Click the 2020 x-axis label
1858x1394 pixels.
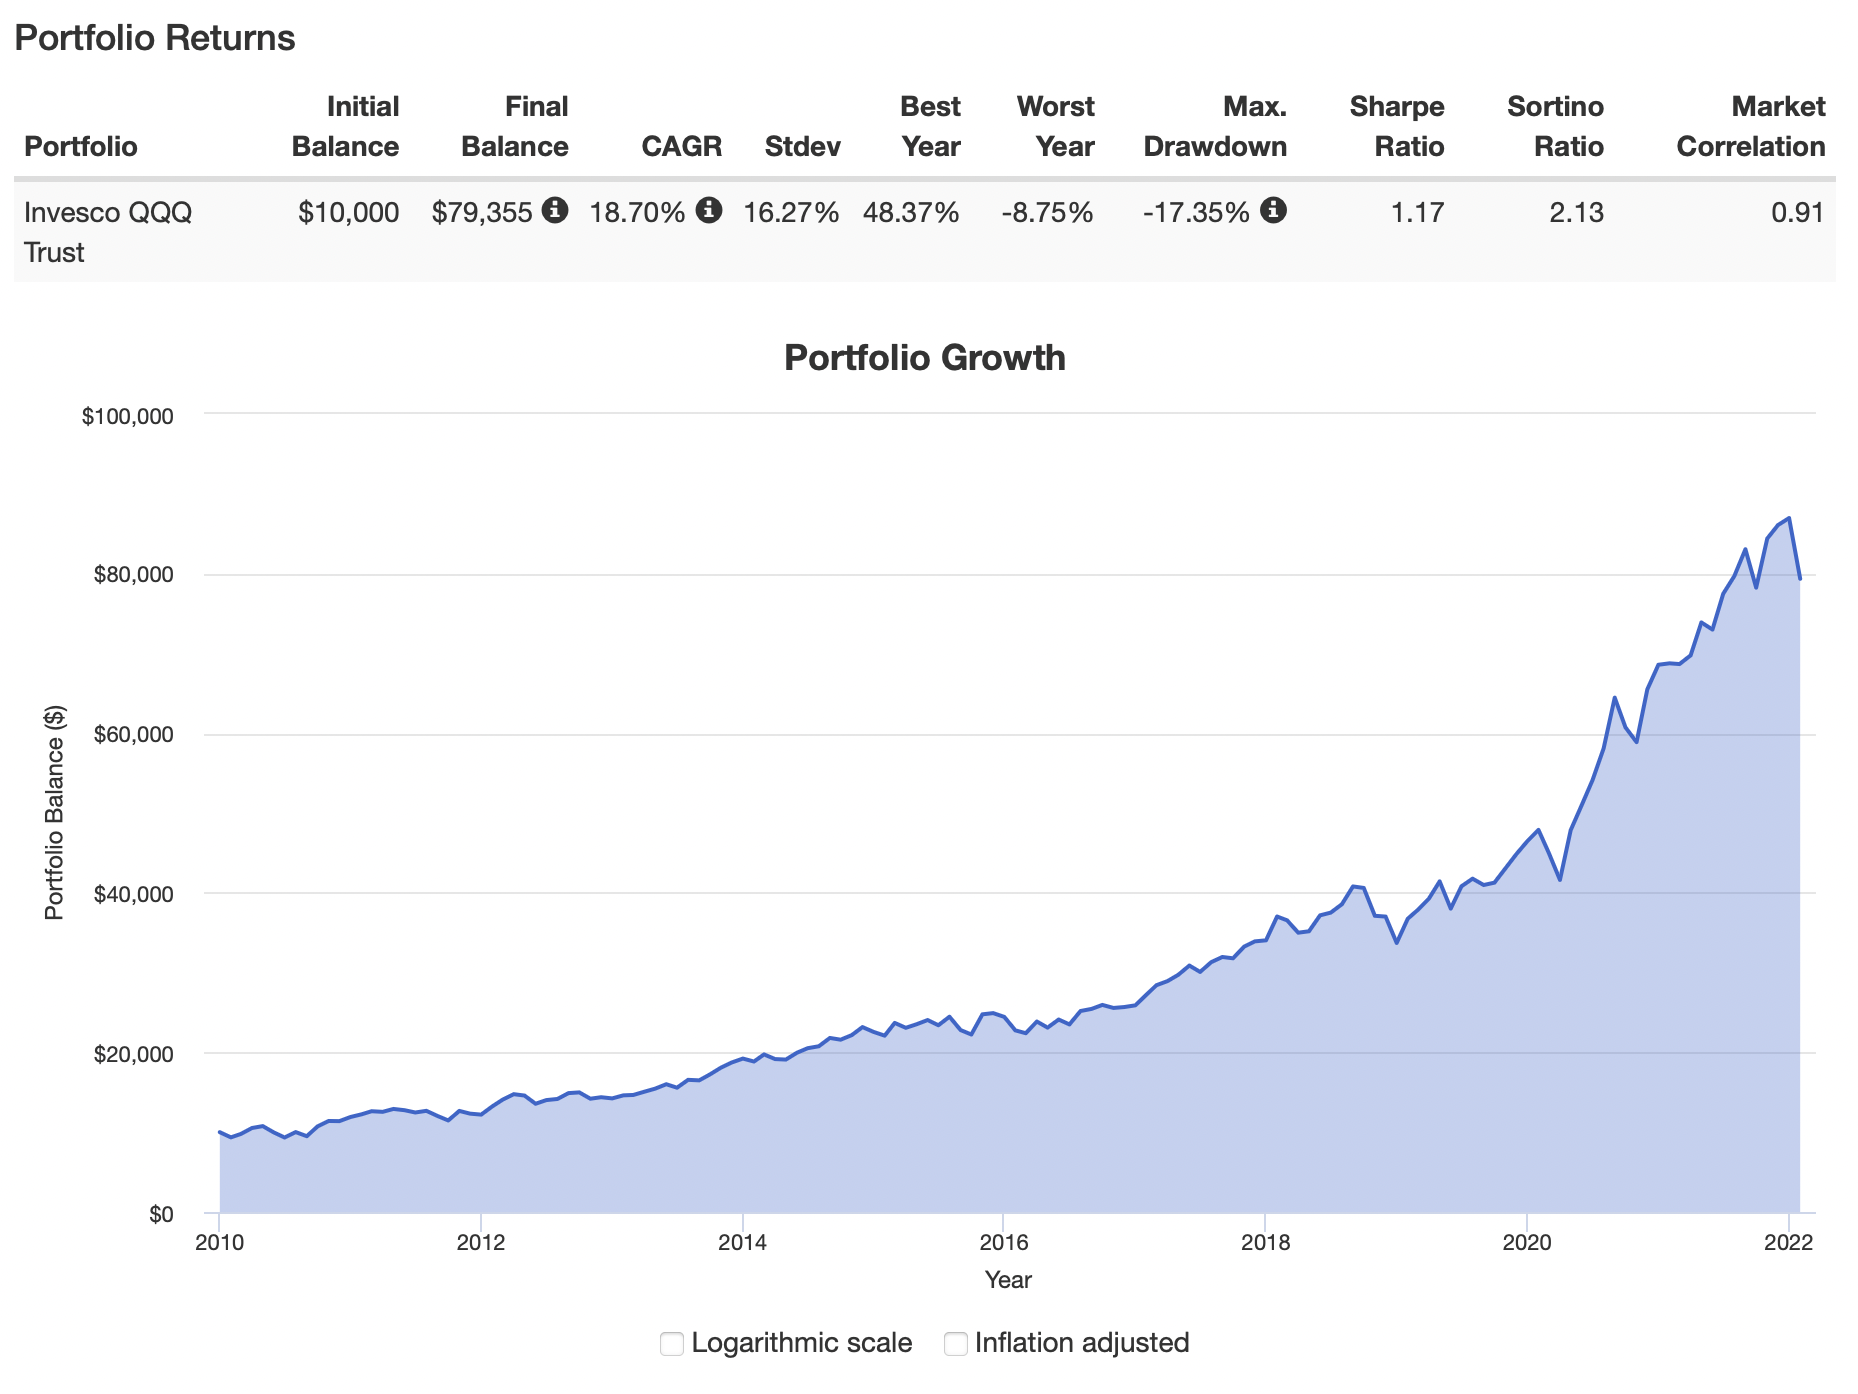point(1527,1243)
